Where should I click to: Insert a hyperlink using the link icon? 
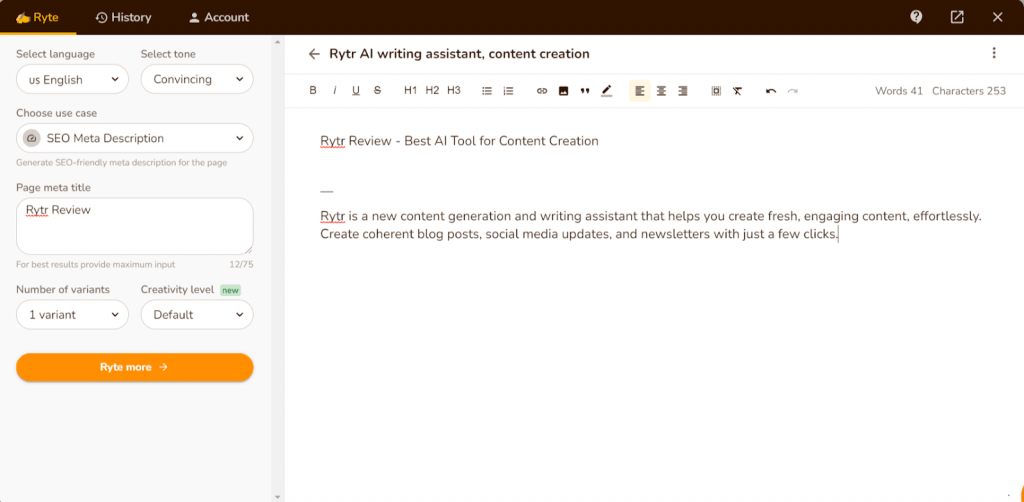click(542, 91)
